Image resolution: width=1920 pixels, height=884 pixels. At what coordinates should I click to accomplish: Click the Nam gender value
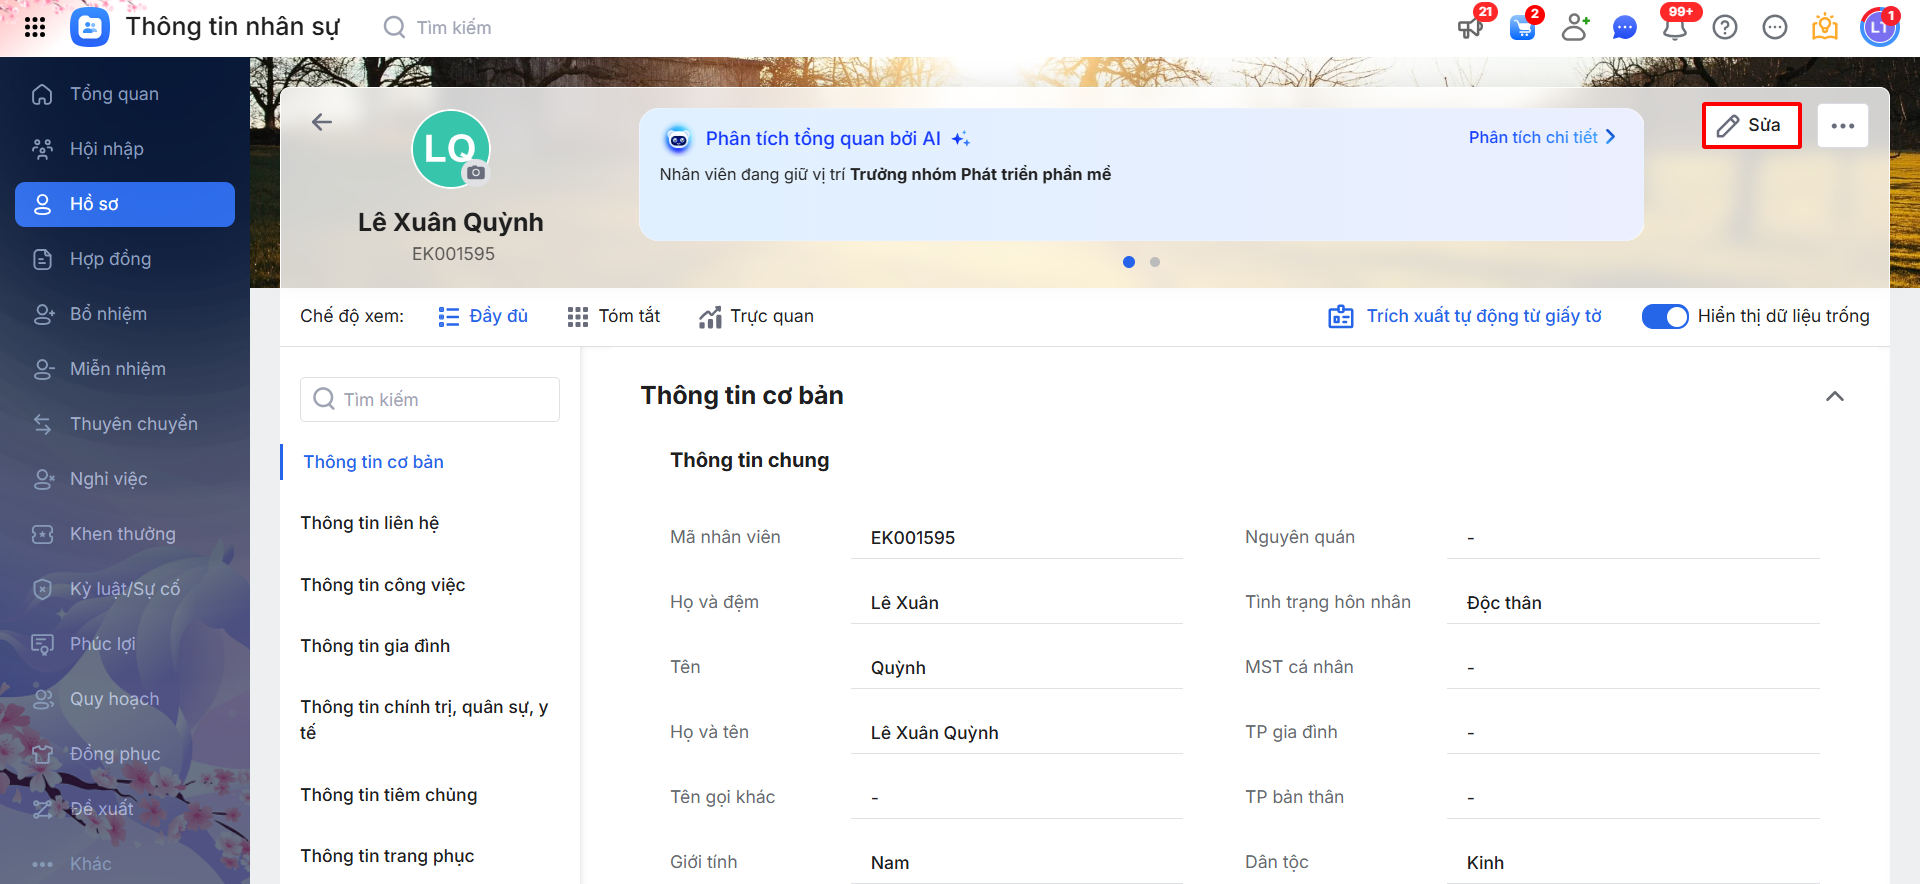(x=1016, y=863)
